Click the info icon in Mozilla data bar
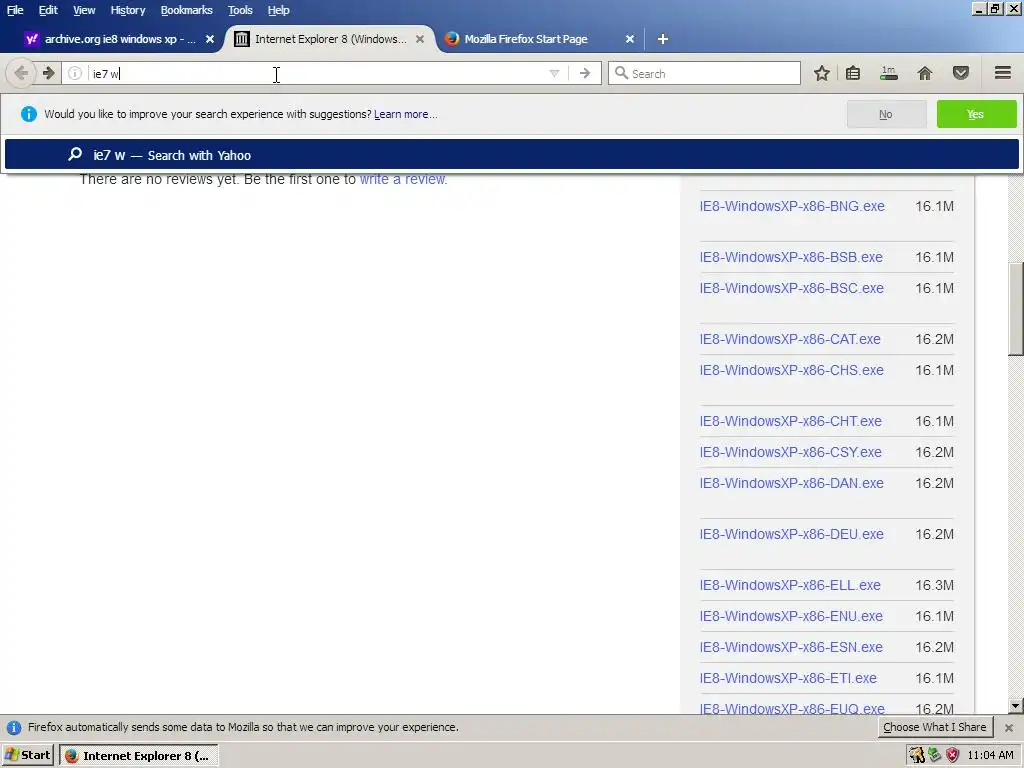The height and width of the screenshot is (768, 1024). [14, 728]
